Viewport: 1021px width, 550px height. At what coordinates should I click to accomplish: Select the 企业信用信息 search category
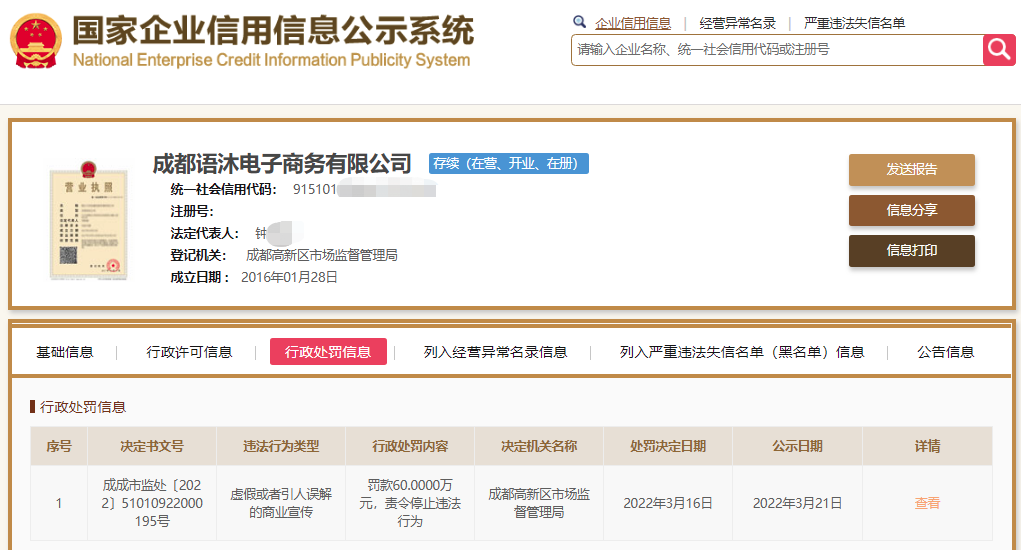coord(633,23)
